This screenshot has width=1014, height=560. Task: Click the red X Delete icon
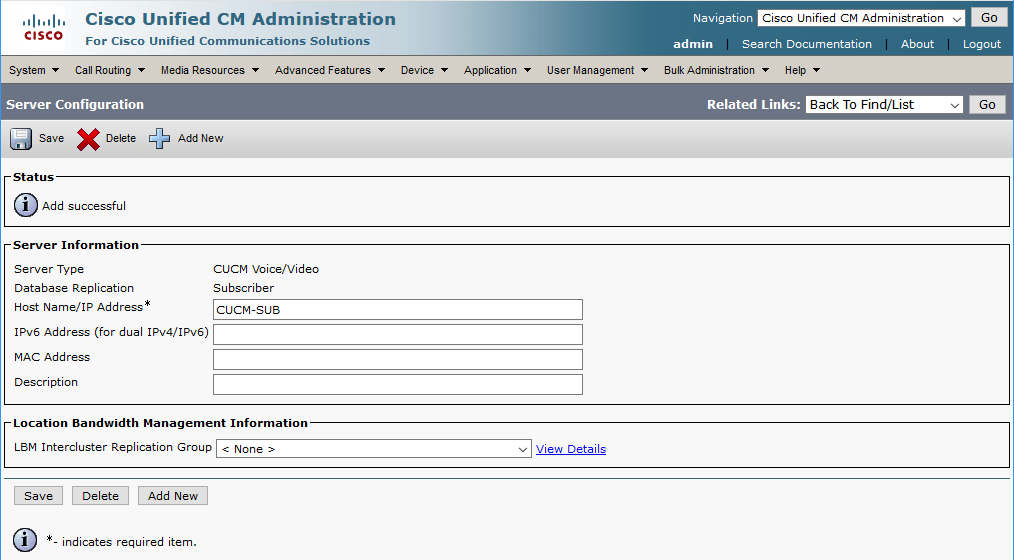pos(88,138)
